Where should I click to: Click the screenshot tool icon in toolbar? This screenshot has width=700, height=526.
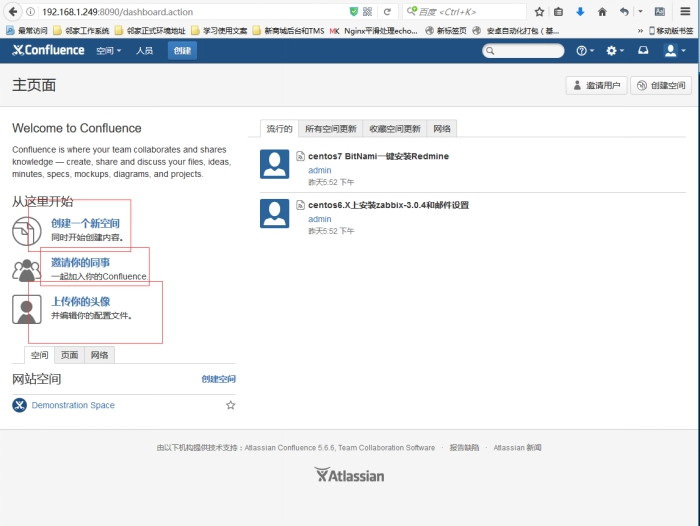coord(660,12)
